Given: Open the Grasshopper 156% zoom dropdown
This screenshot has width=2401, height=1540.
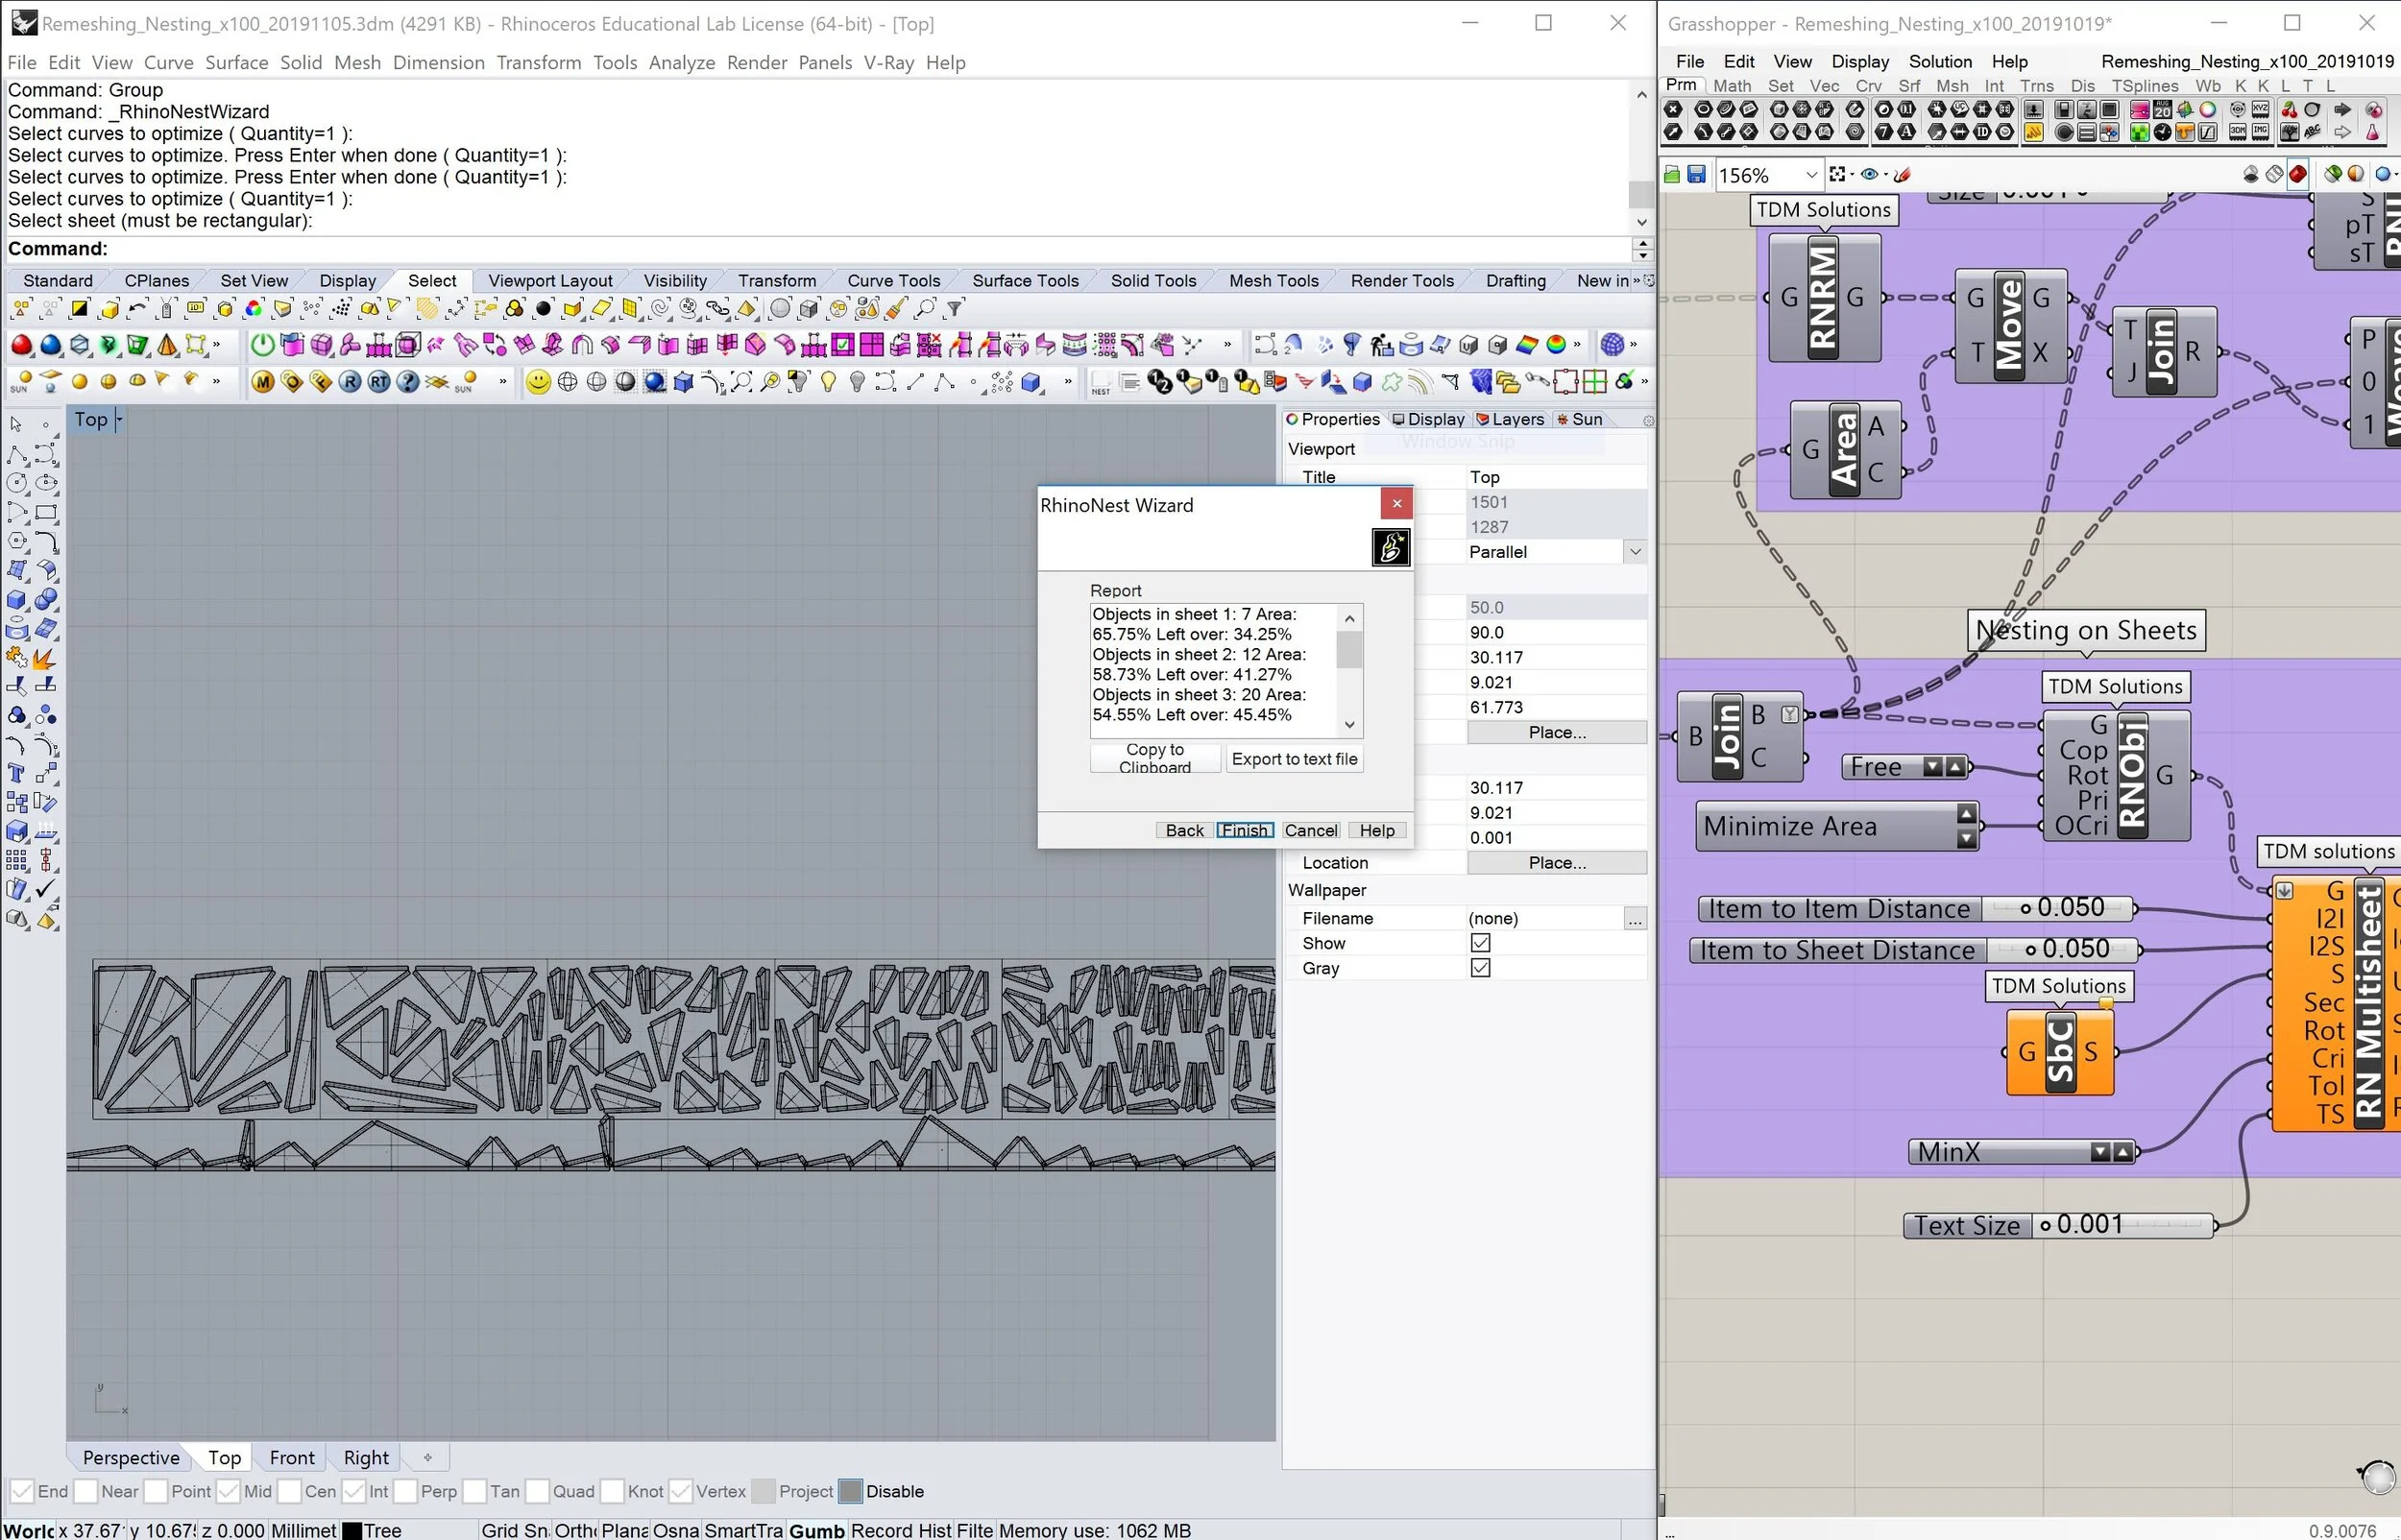Looking at the screenshot, I should [1810, 175].
